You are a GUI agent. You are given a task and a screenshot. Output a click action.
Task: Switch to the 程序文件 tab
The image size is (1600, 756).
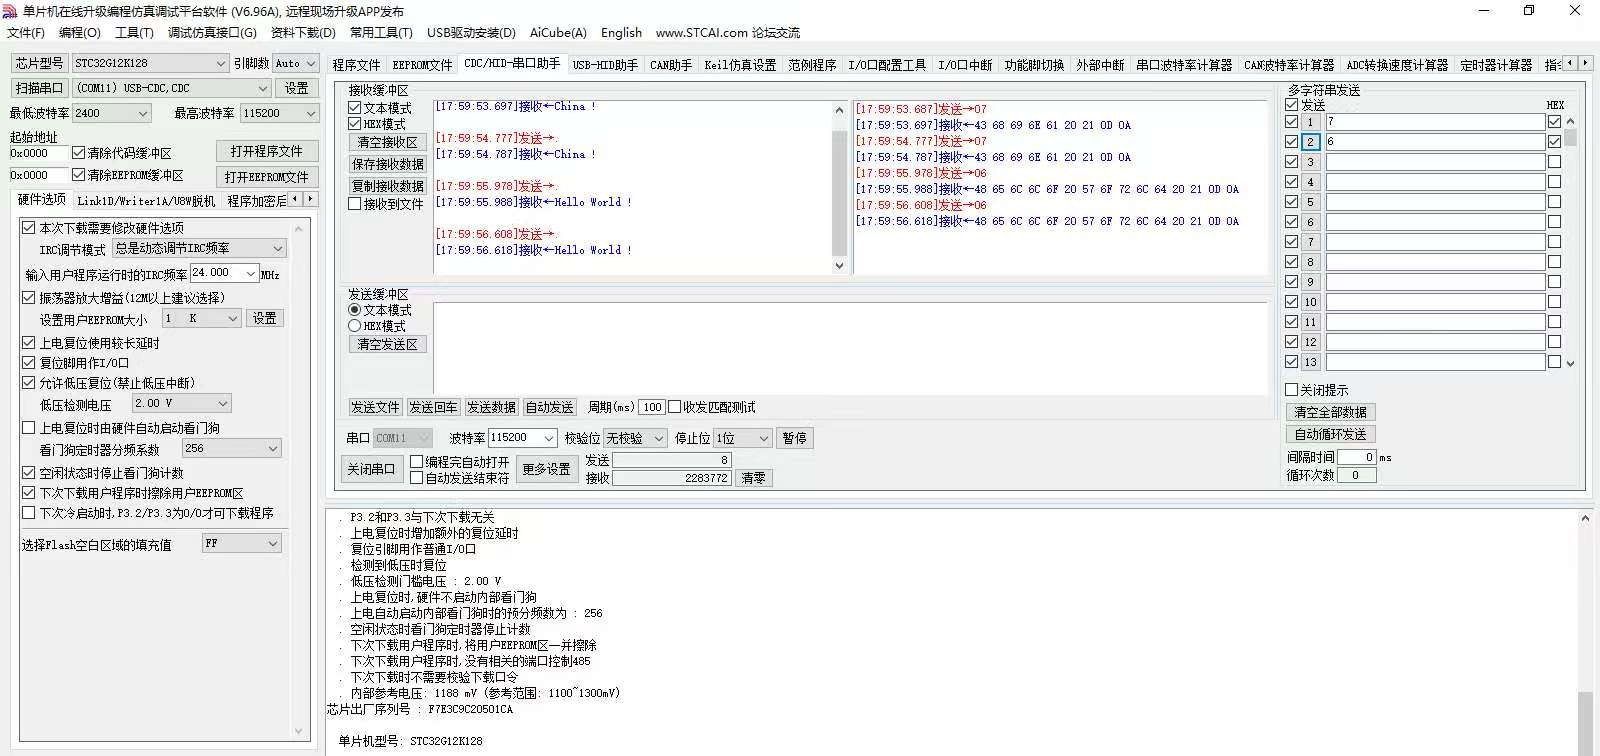point(357,65)
